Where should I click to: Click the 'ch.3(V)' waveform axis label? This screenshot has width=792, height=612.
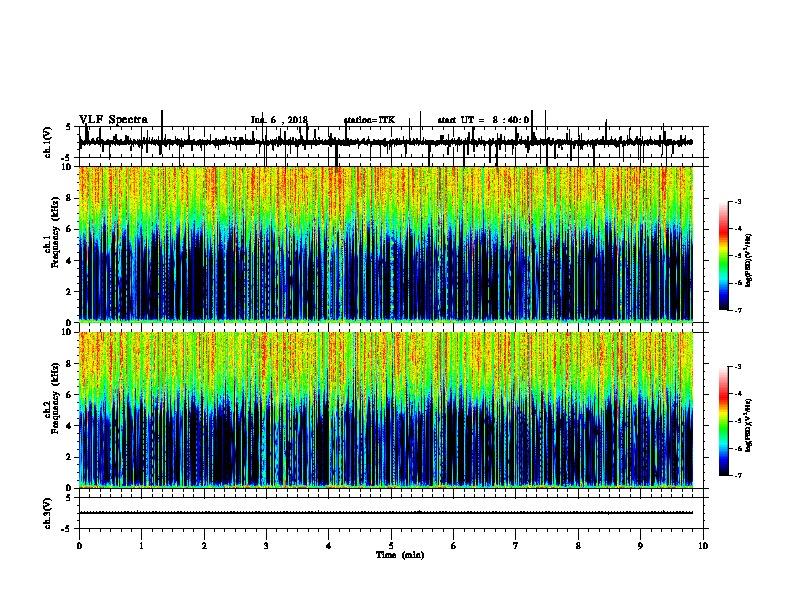[48, 513]
